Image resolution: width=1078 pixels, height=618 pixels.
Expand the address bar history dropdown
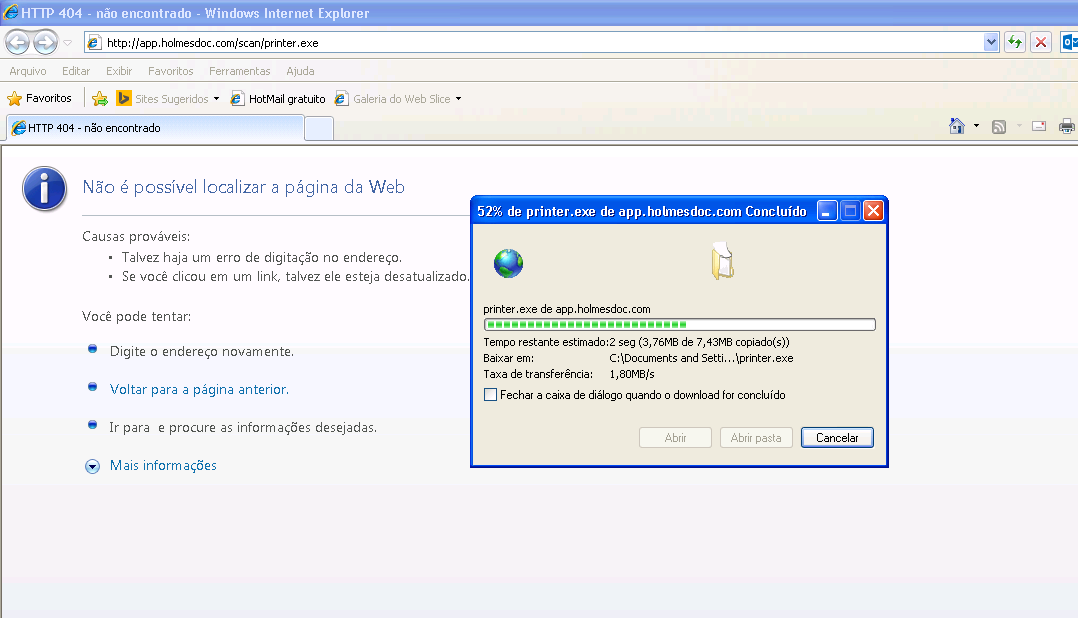991,43
